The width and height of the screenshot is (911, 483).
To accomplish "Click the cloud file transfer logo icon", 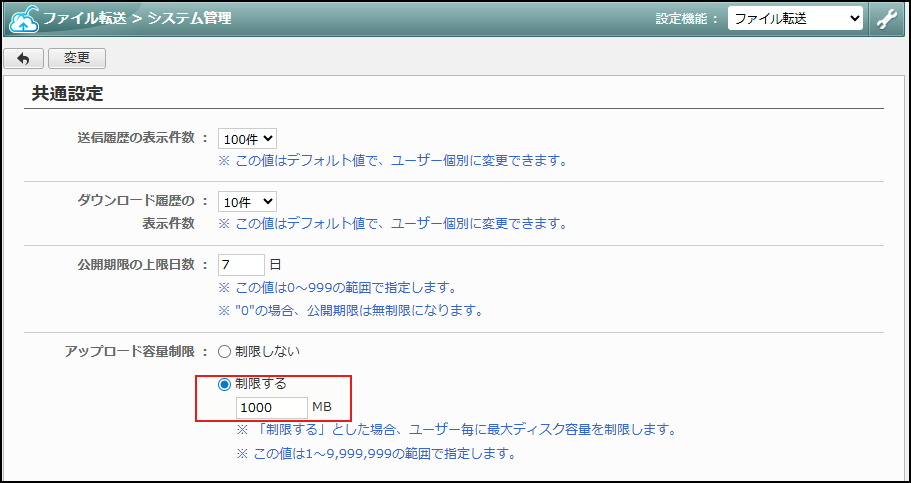I will point(24,19).
